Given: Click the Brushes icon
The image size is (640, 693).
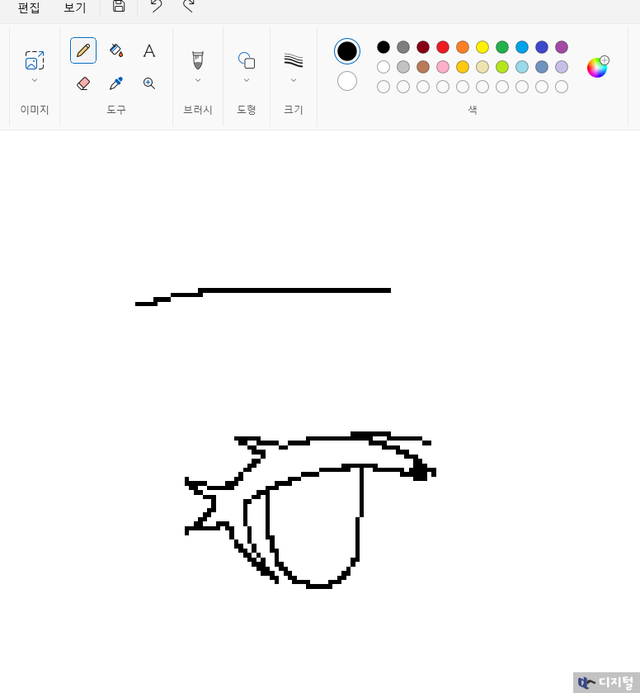Looking at the screenshot, I should point(198,60).
